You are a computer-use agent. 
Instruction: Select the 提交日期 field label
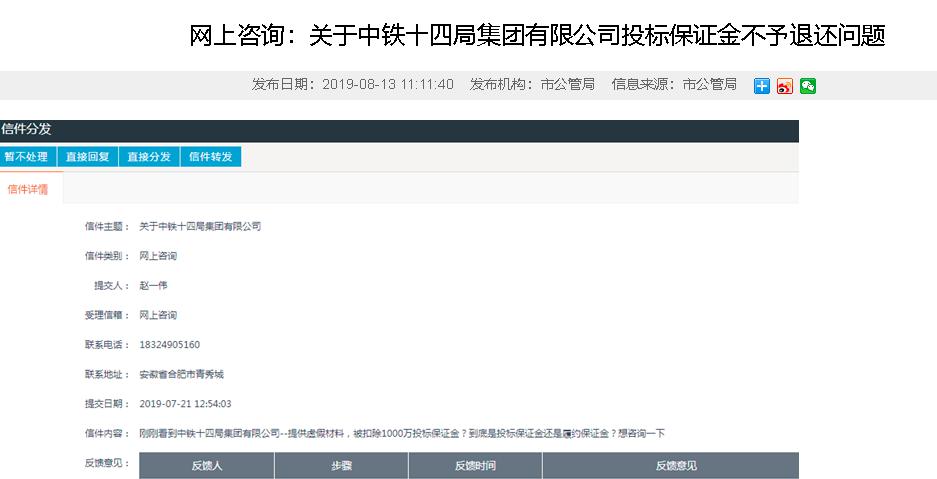click(x=107, y=404)
